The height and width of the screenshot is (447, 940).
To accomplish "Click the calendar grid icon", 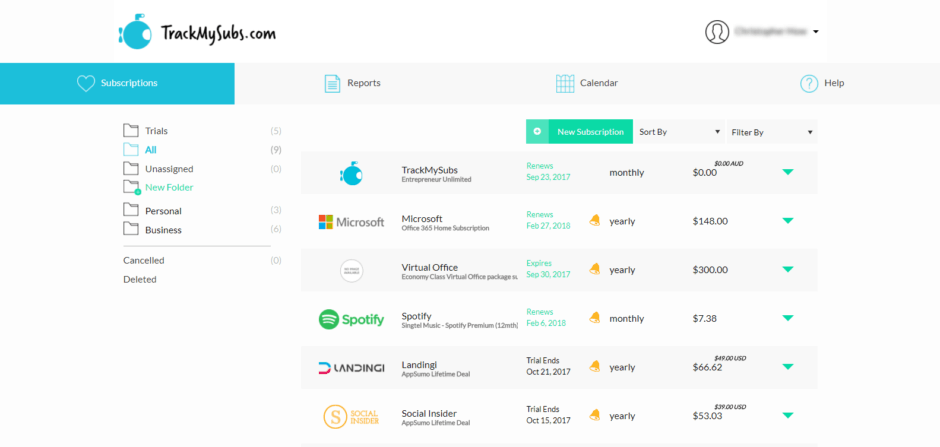I will tap(565, 83).
